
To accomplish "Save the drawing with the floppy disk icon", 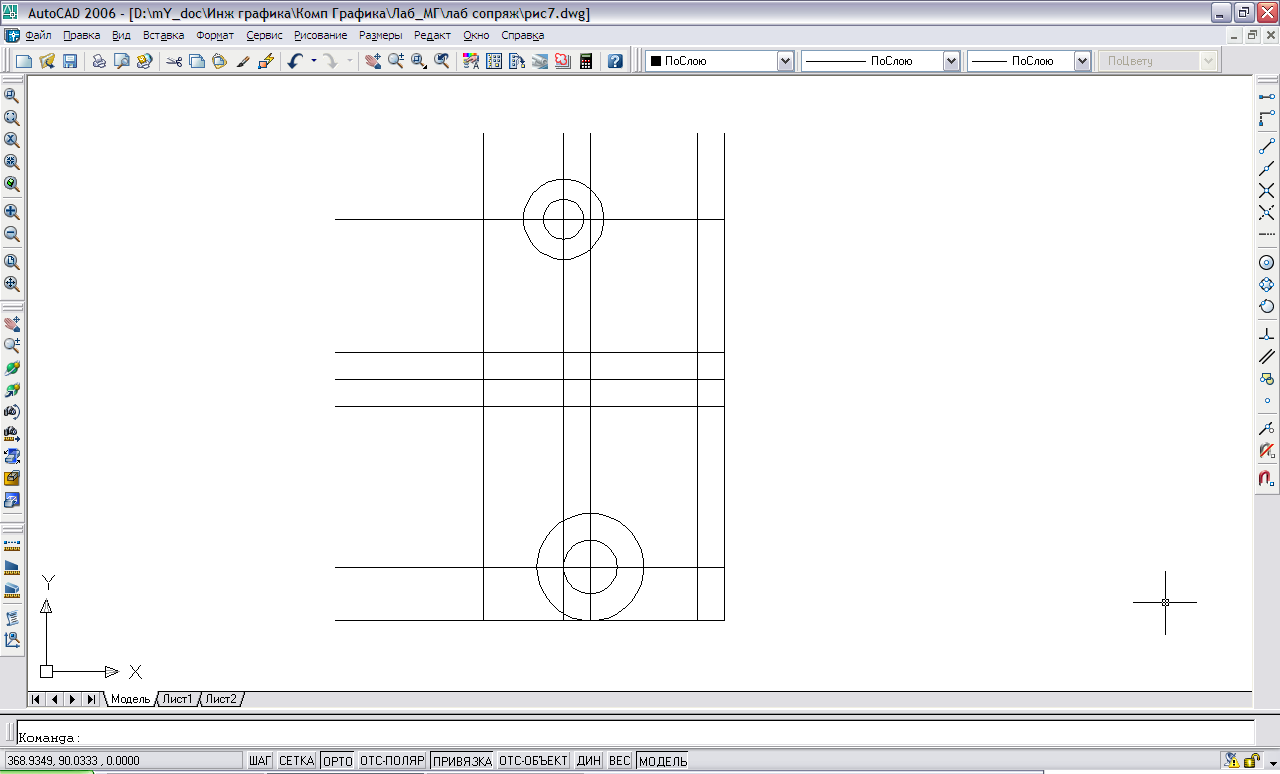I will coord(70,61).
